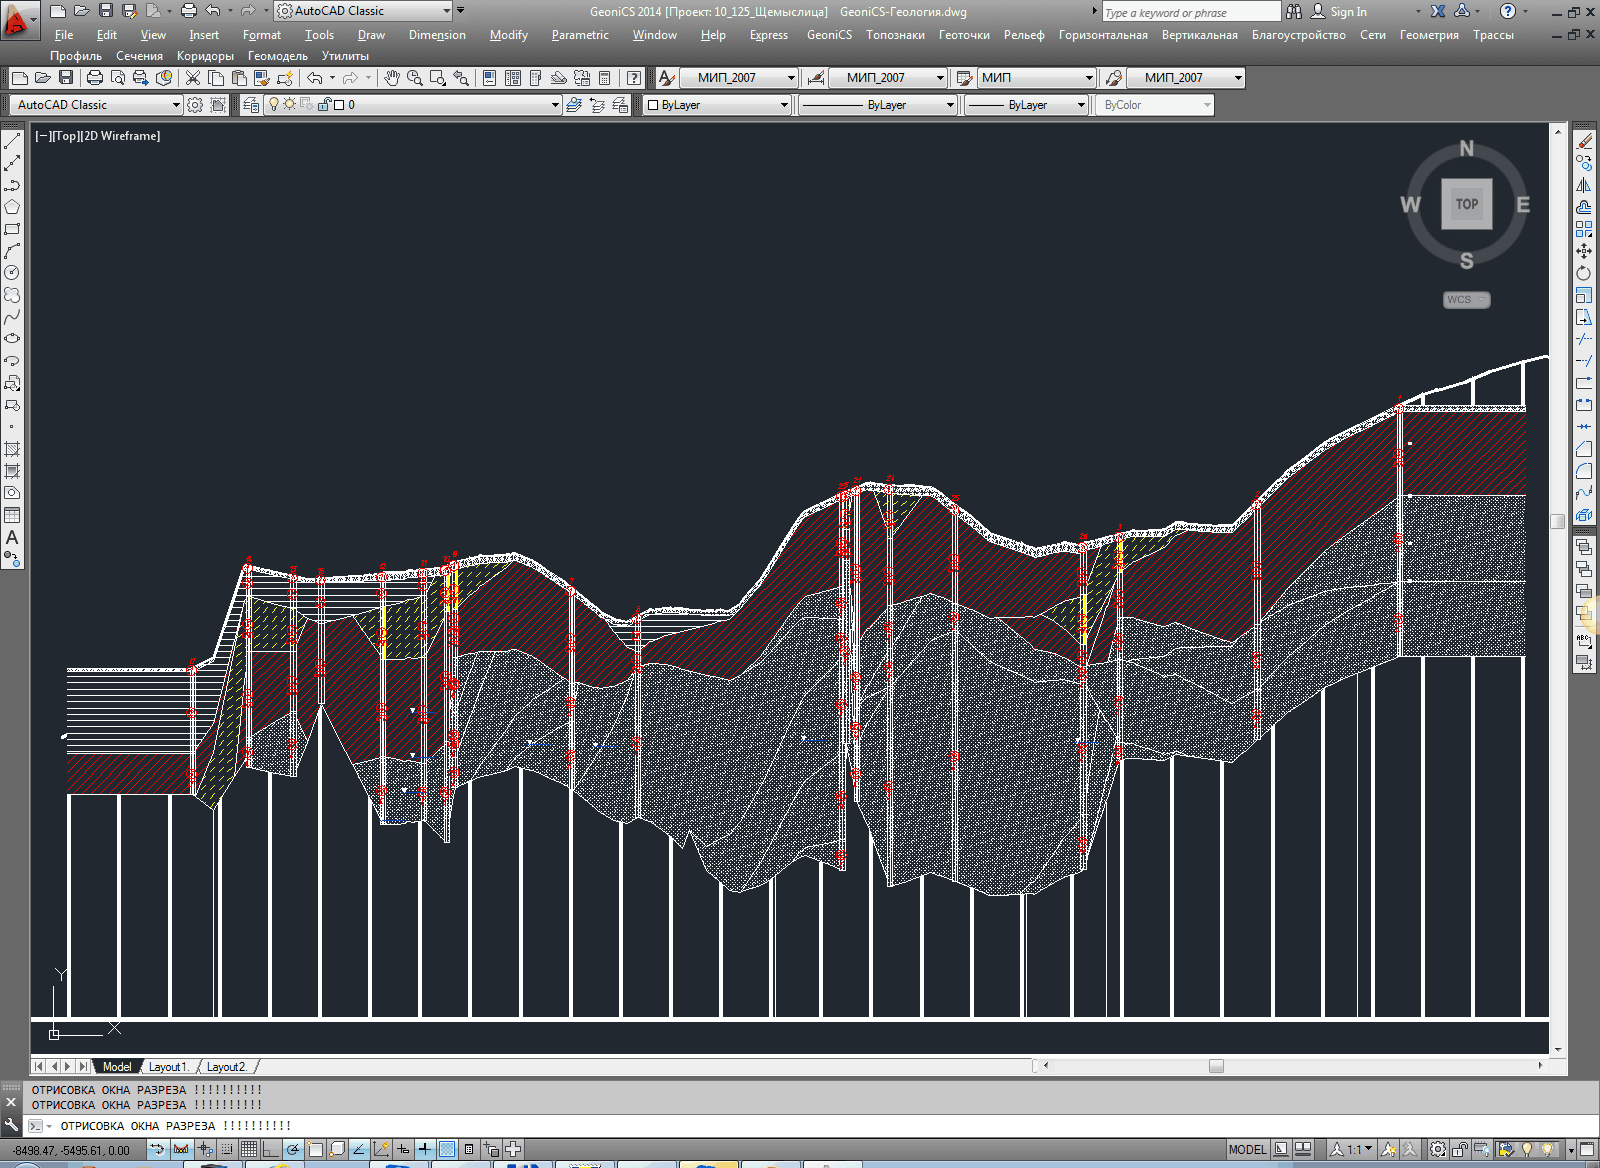This screenshot has width=1600, height=1168.
Task: Toggle Ortho Mode in status bar
Action: tap(271, 1150)
